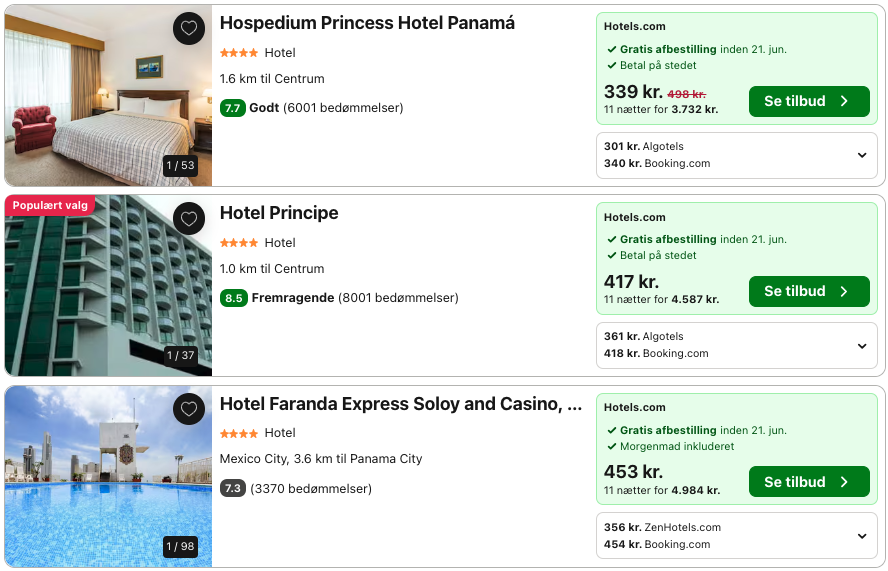Screen dimensions: 888x571
Task: Click the Populært valg label
Action: coord(50,205)
